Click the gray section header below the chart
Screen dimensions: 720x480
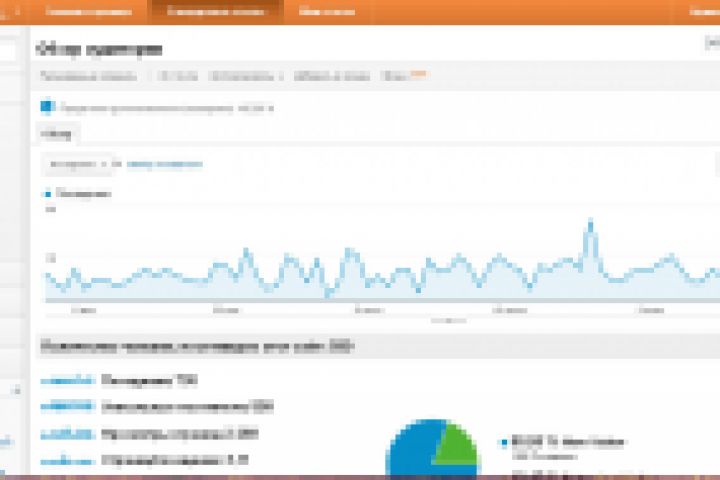[377, 346]
